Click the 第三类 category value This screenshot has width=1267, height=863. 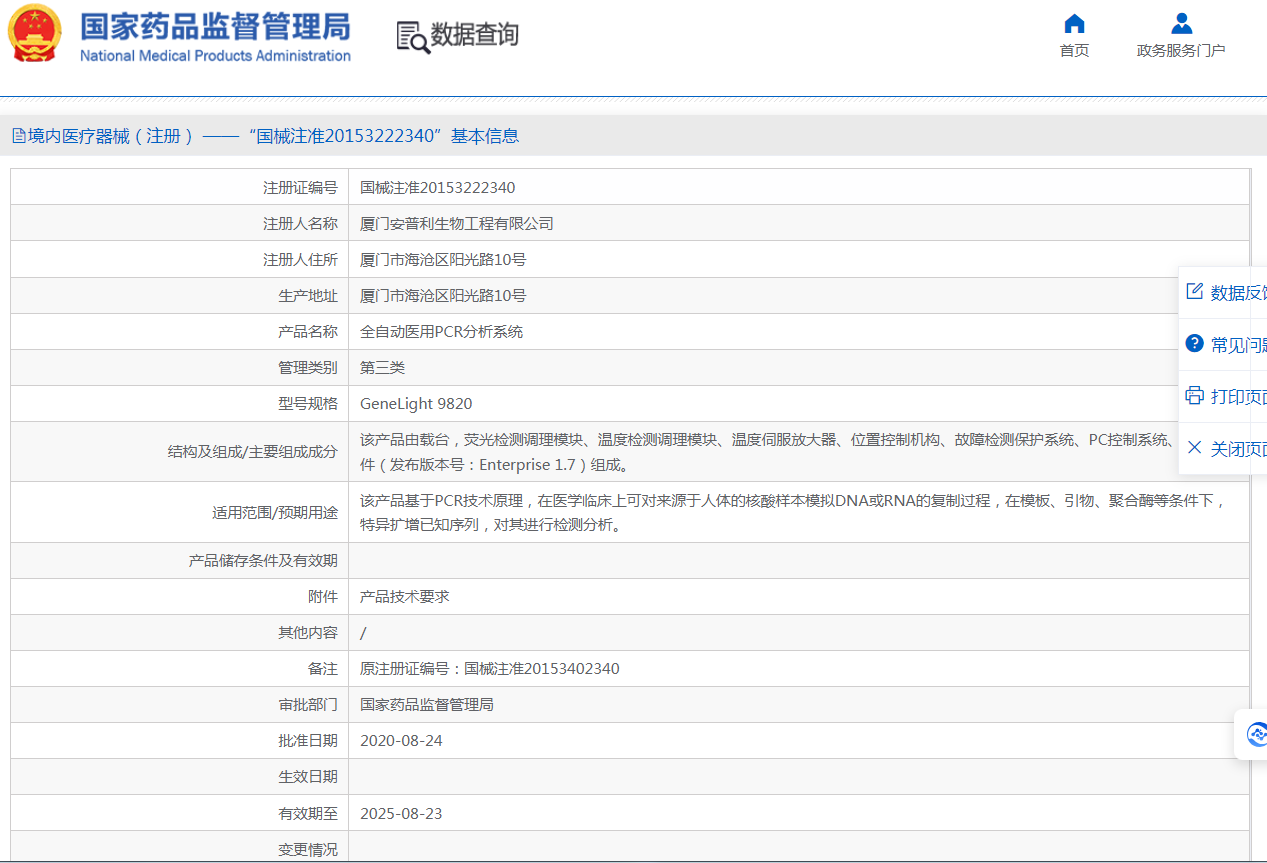point(382,368)
